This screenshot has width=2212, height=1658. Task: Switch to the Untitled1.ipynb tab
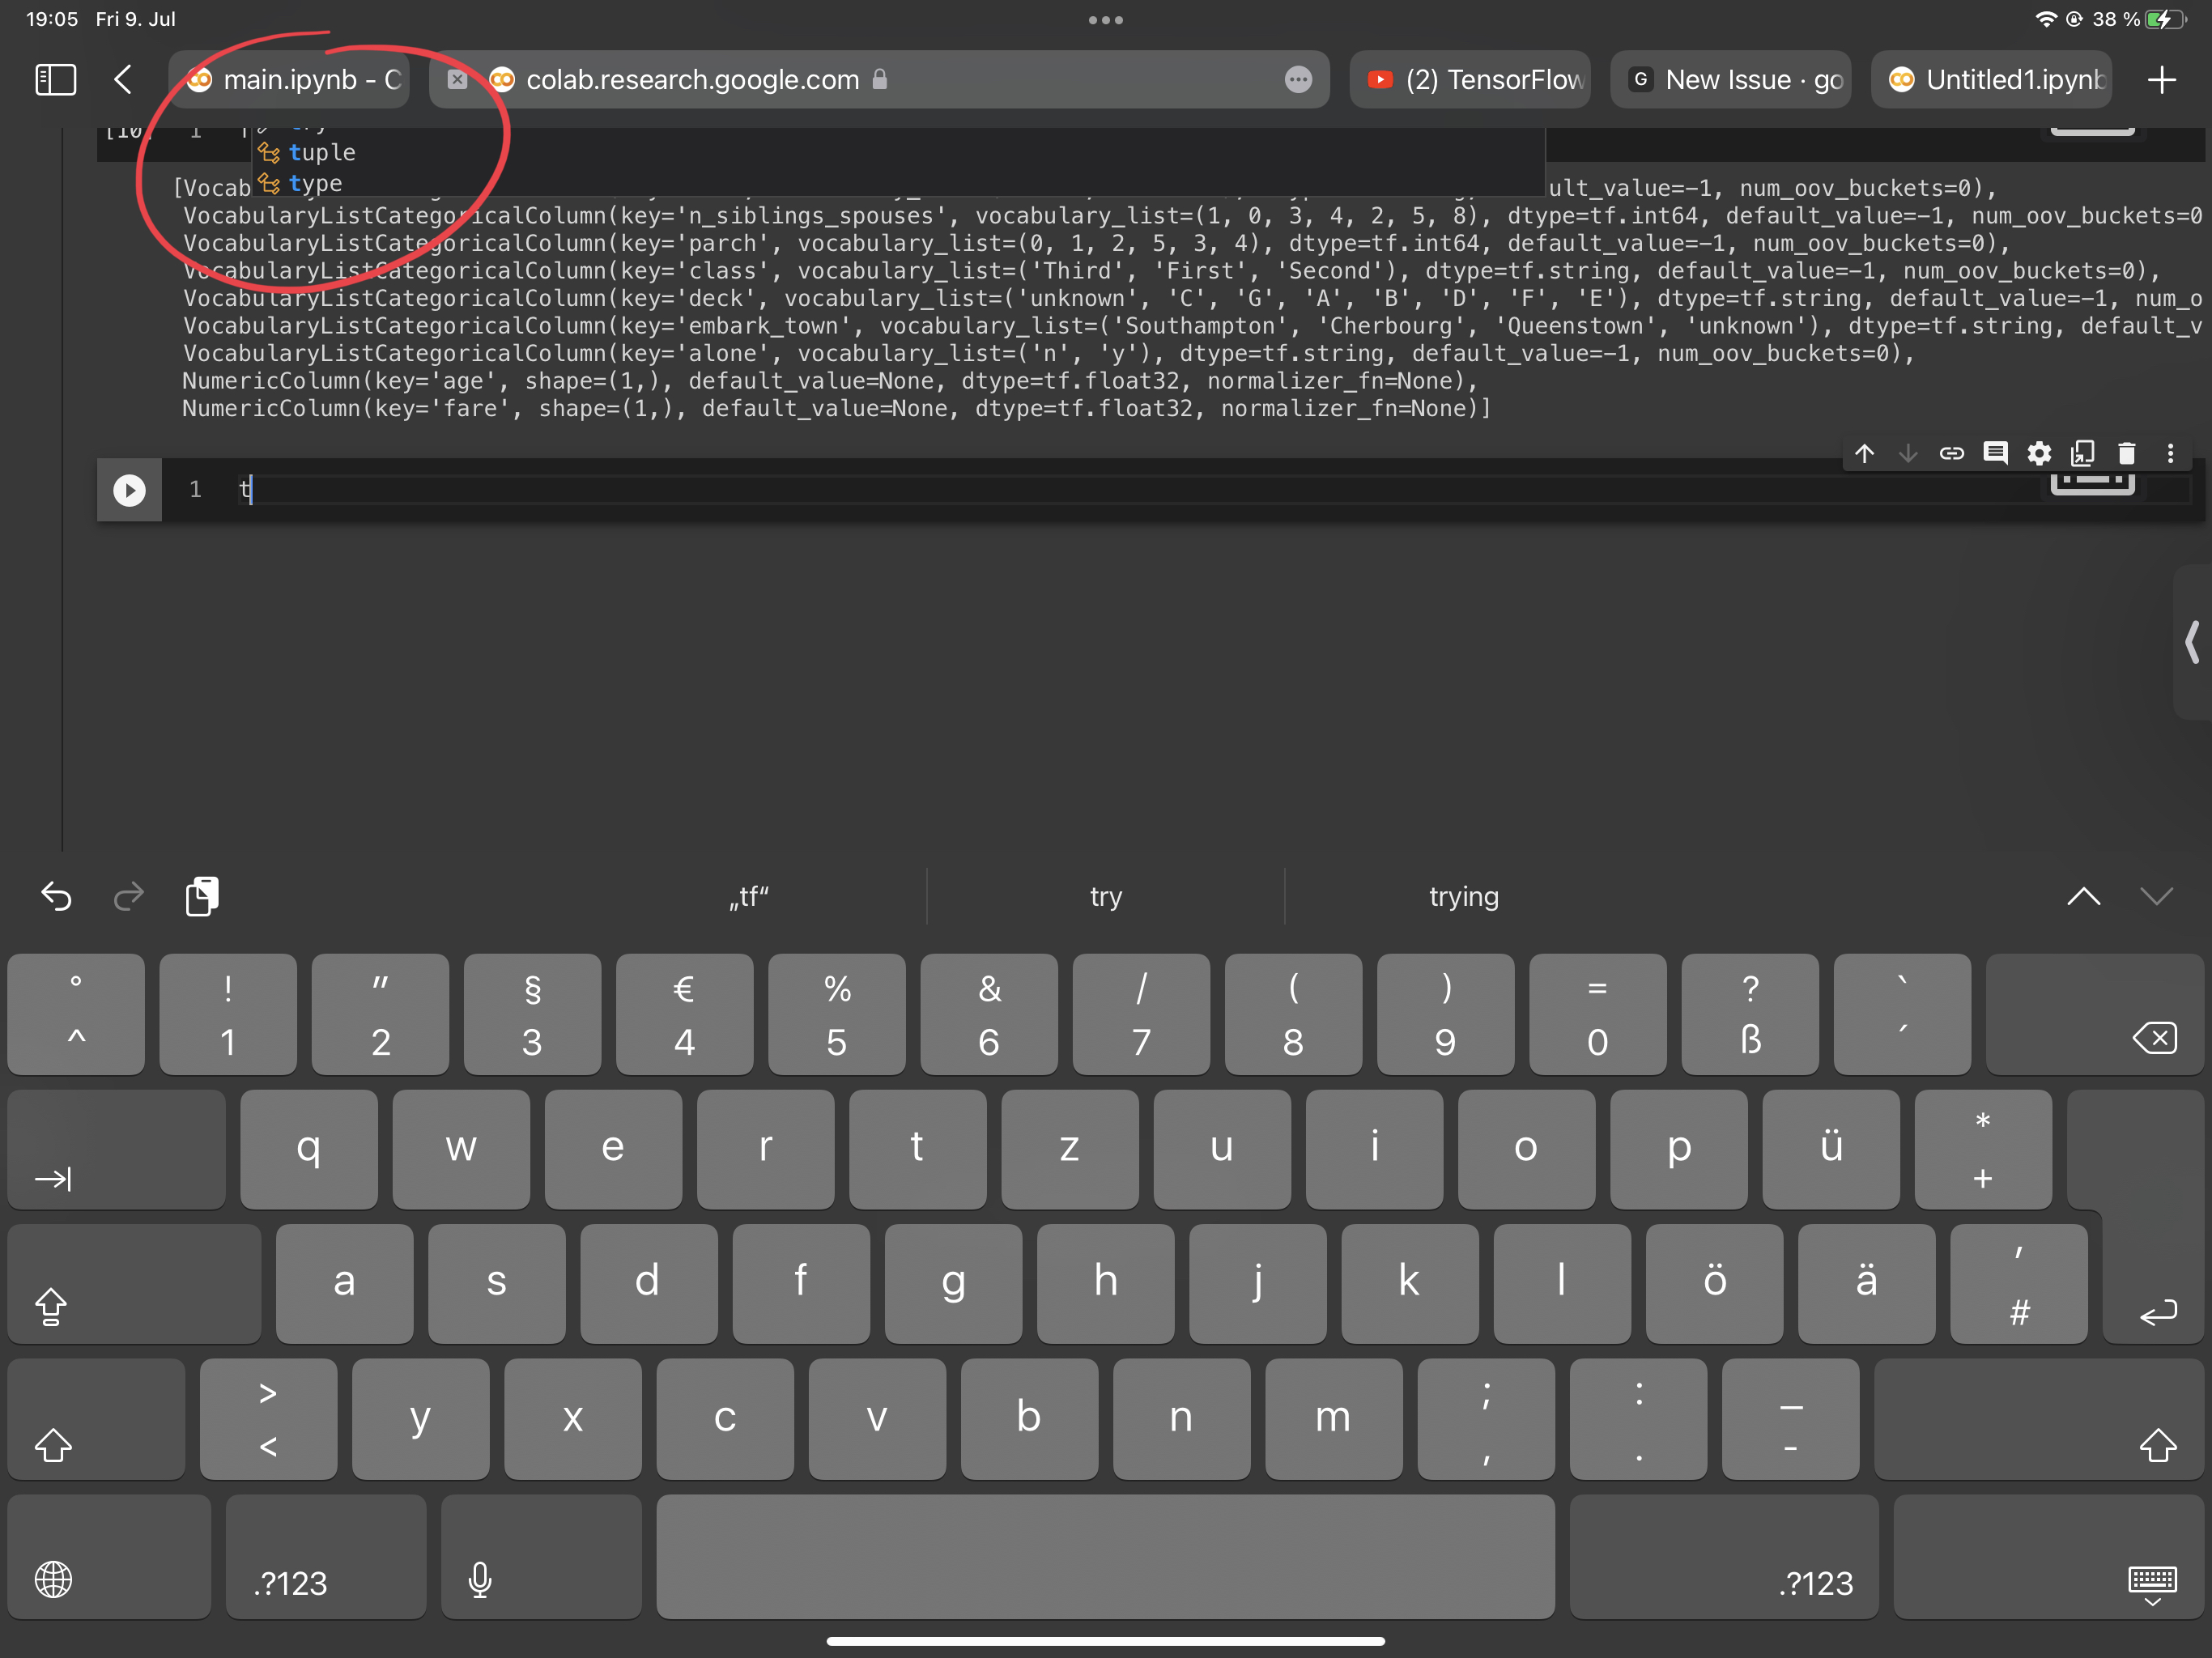(x=1992, y=80)
